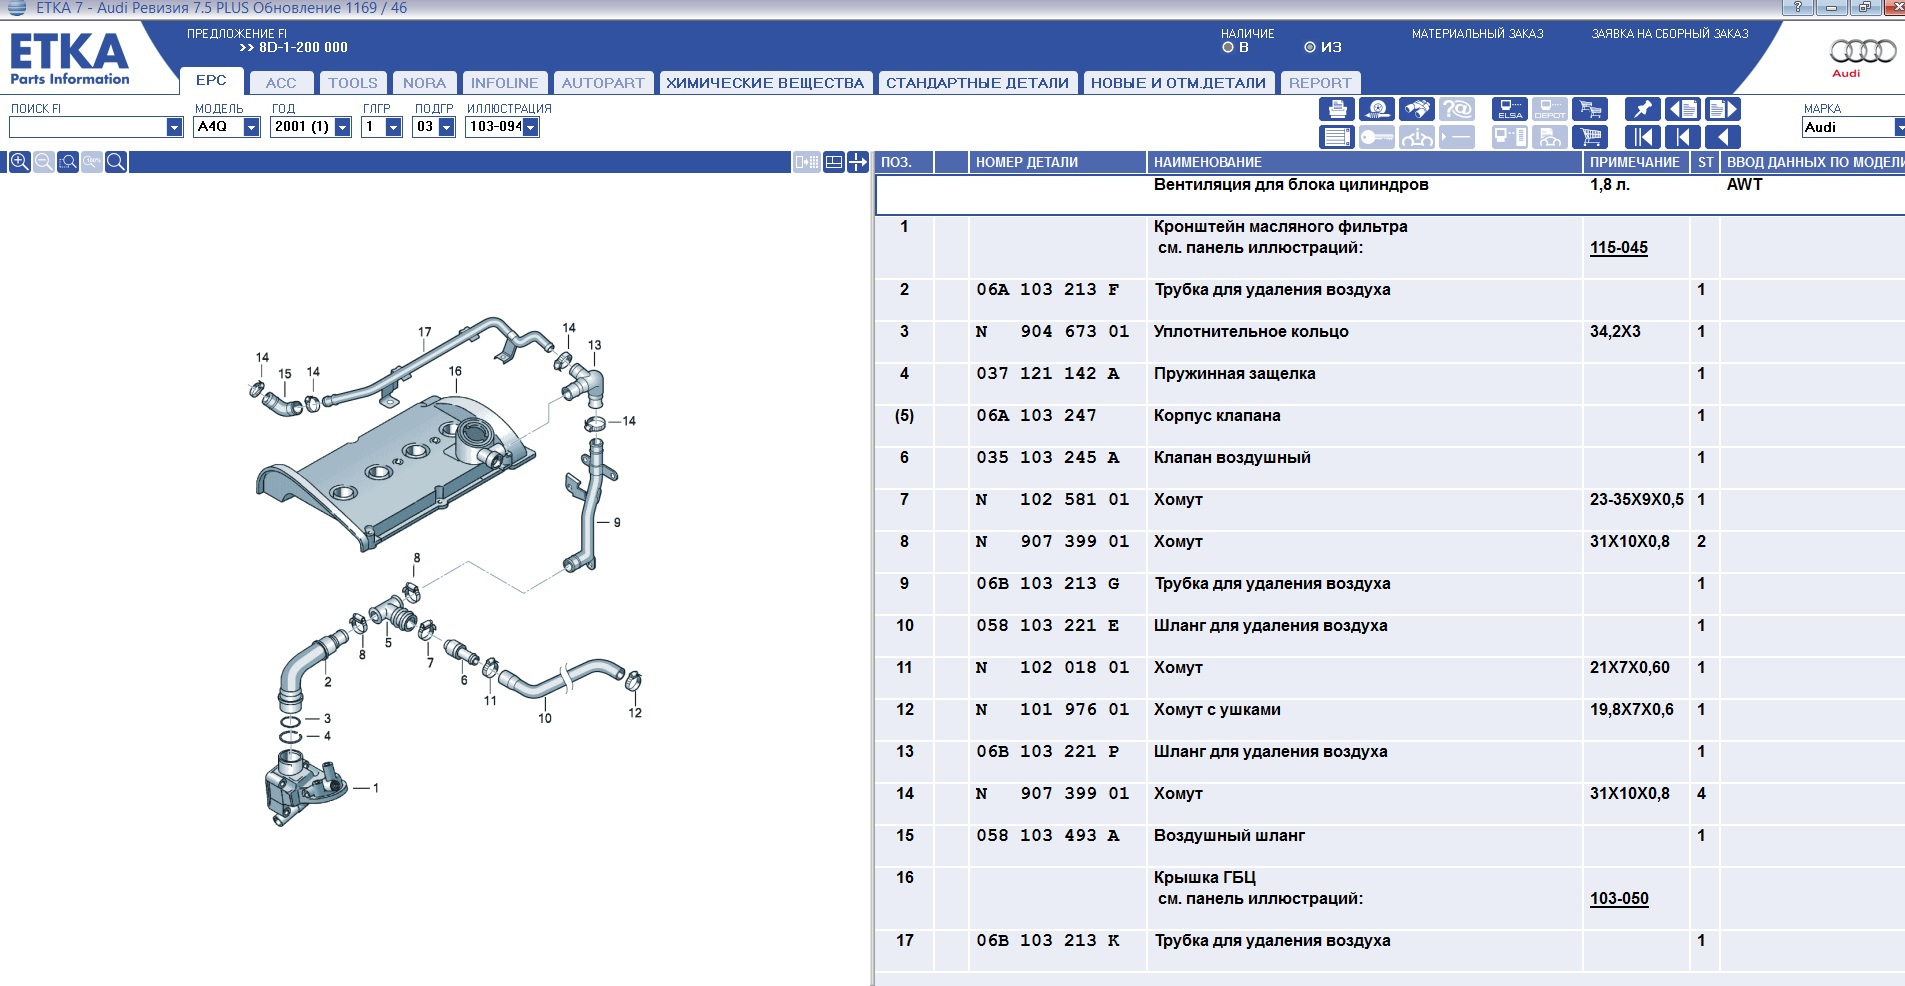This screenshot has width=1905, height=986.
Task: Select the 'В' availability radio button
Action: [x=1228, y=47]
